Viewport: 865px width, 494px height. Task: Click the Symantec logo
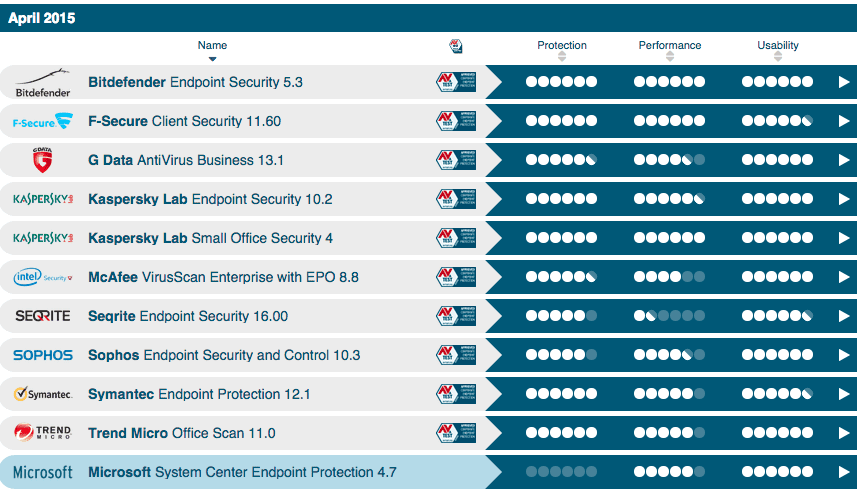[42, 394]
